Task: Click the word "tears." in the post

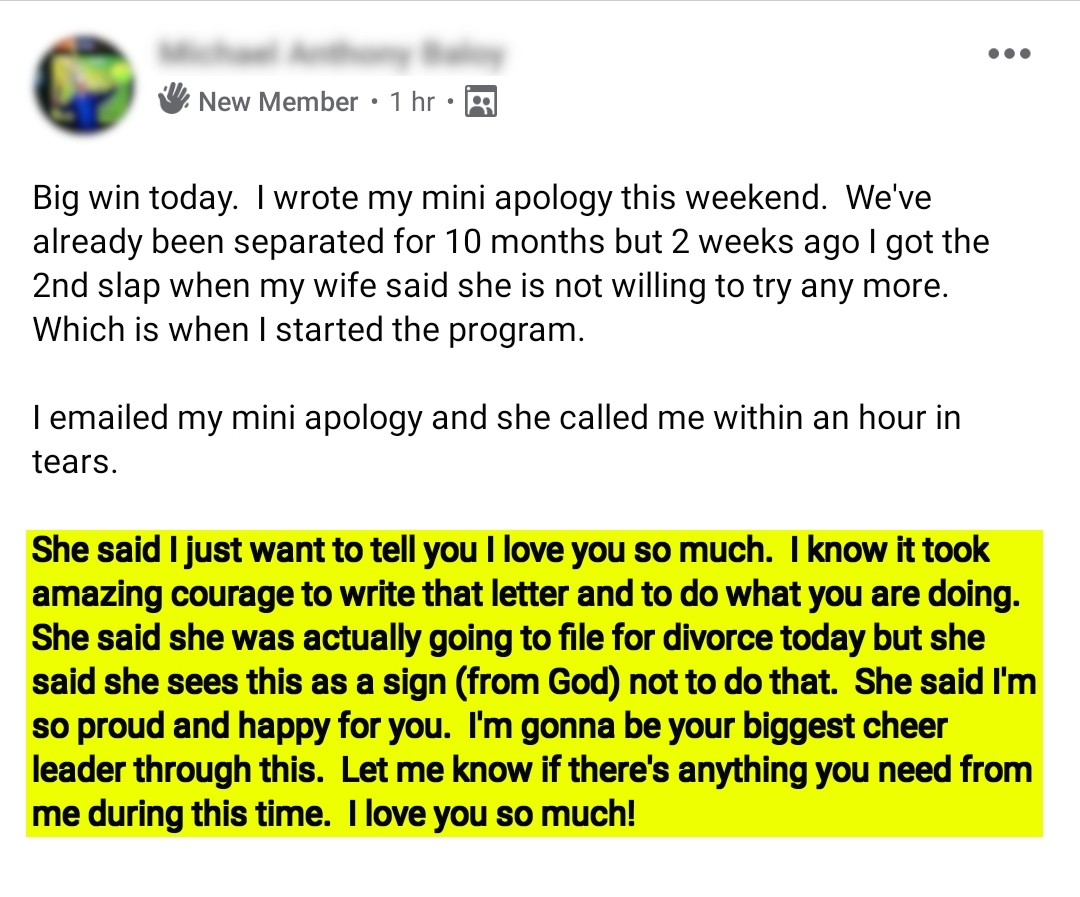Action: click(75, 461)
